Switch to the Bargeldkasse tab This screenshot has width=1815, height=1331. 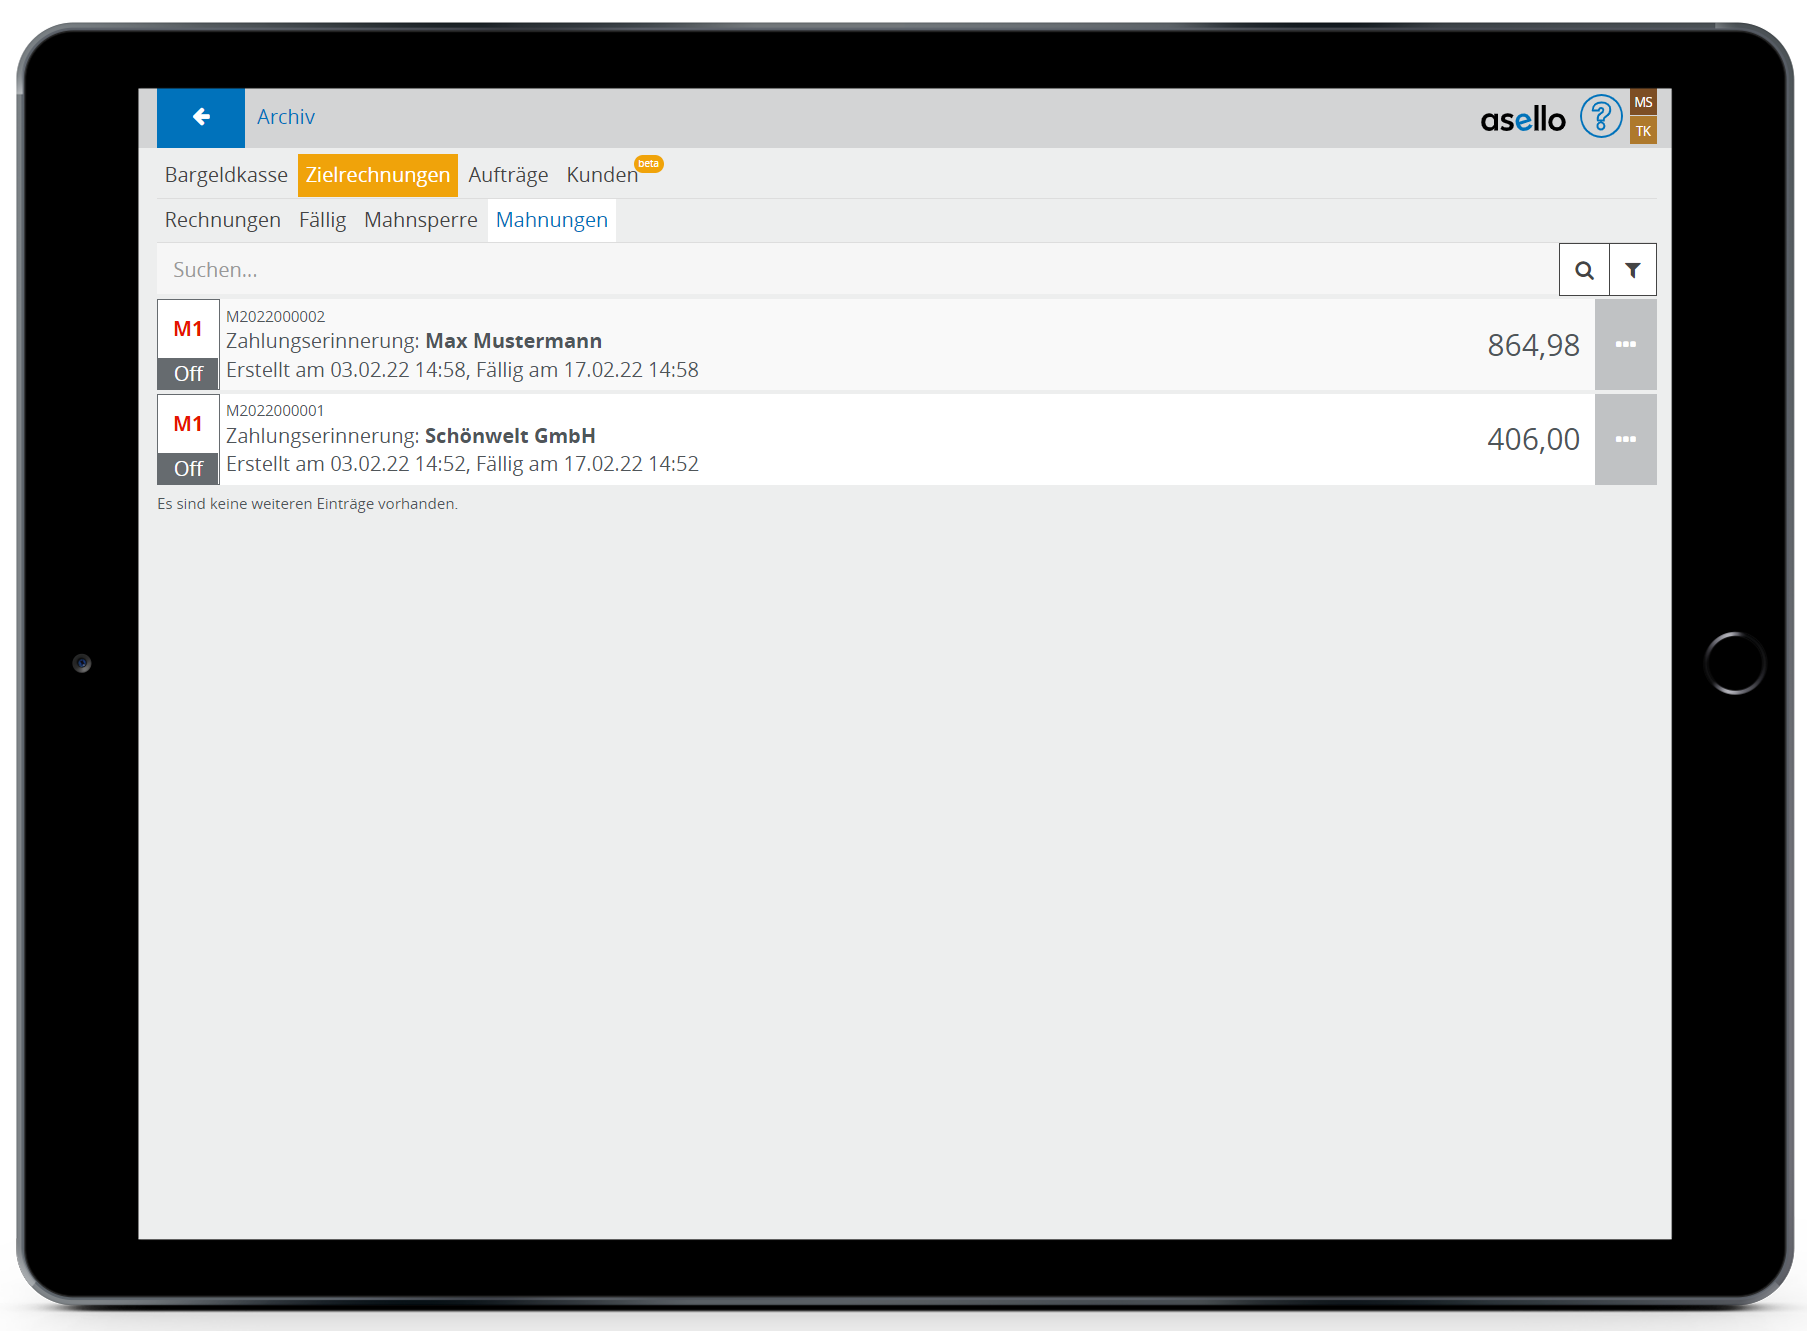click(x=226, y=175)
